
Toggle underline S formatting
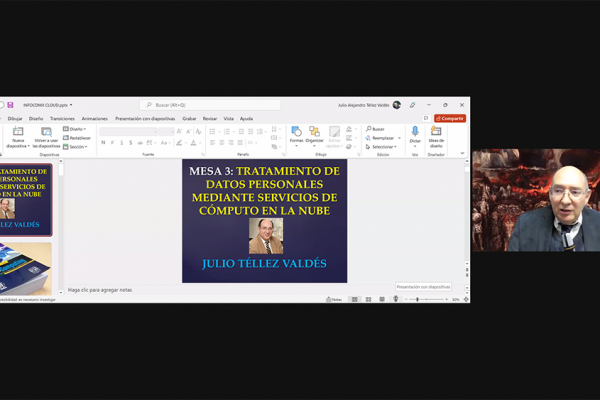[x=122, y=143]
